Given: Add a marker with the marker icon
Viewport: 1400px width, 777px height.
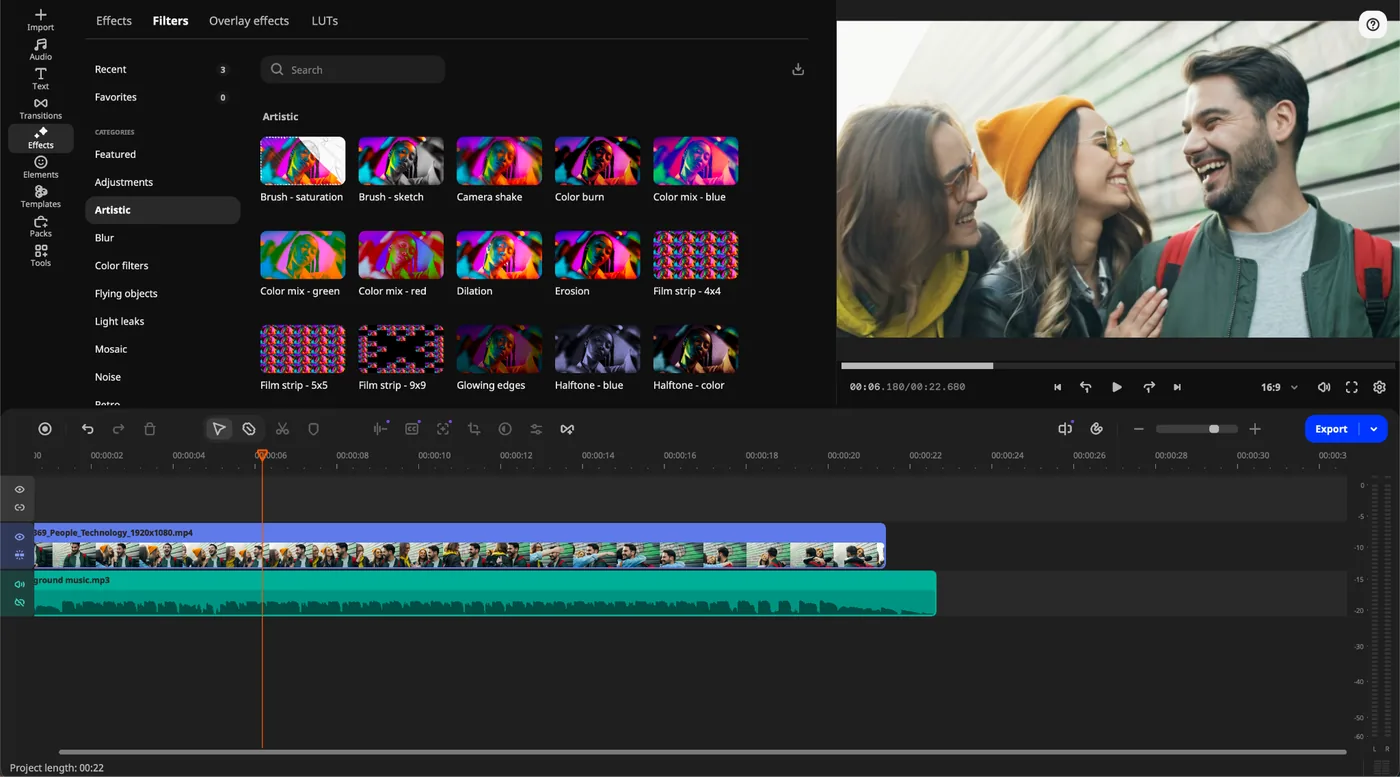Looking at the screenshot, I should click(x=313, y=429).
